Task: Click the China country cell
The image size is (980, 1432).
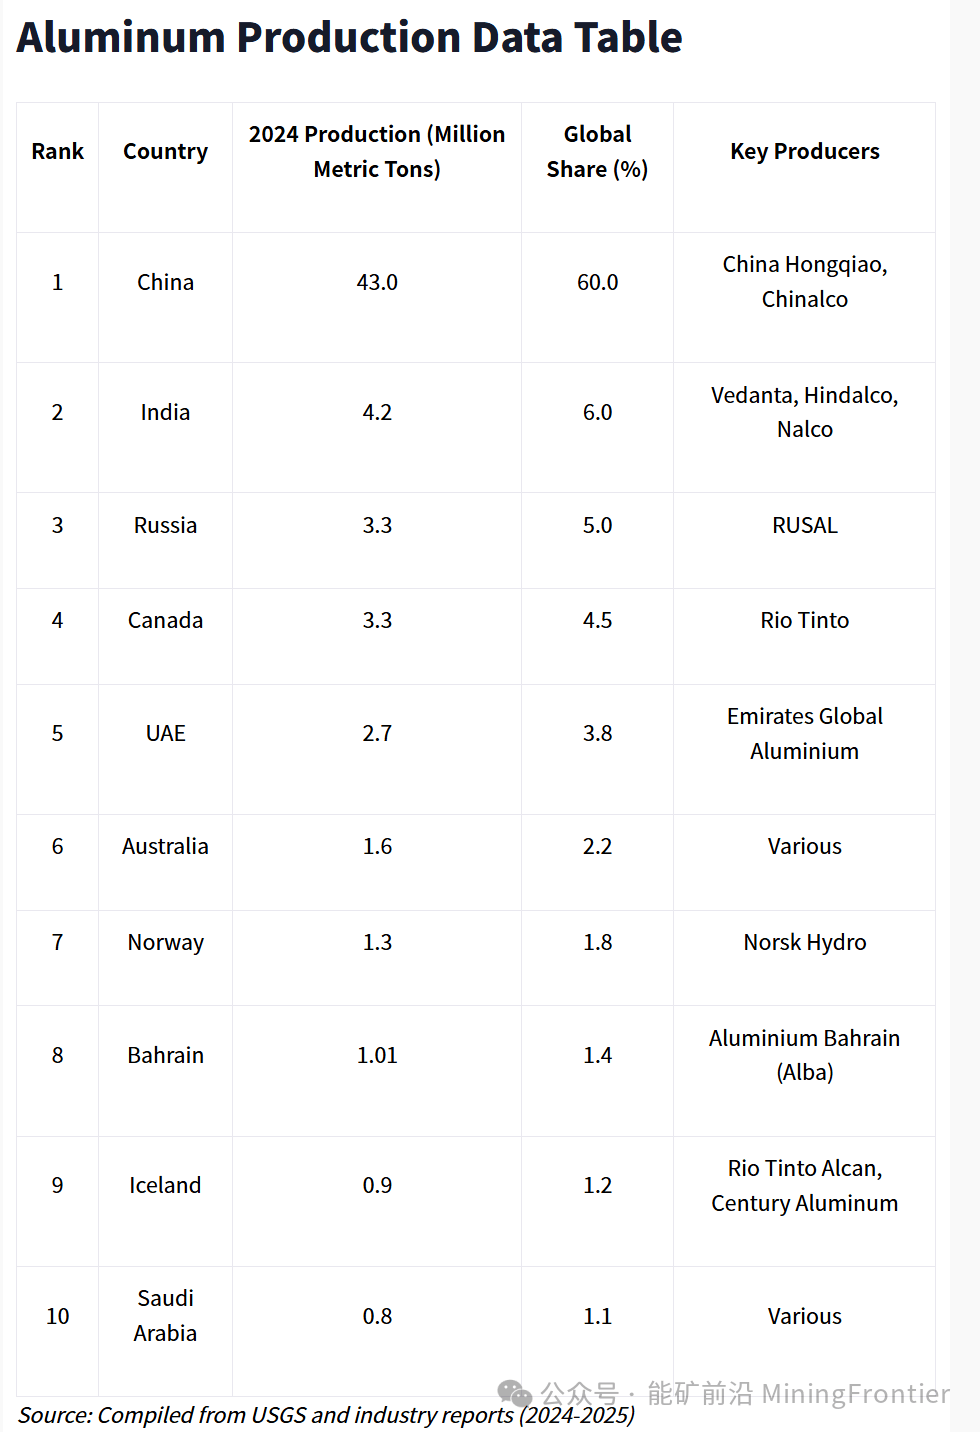Action: coord(165,283)
